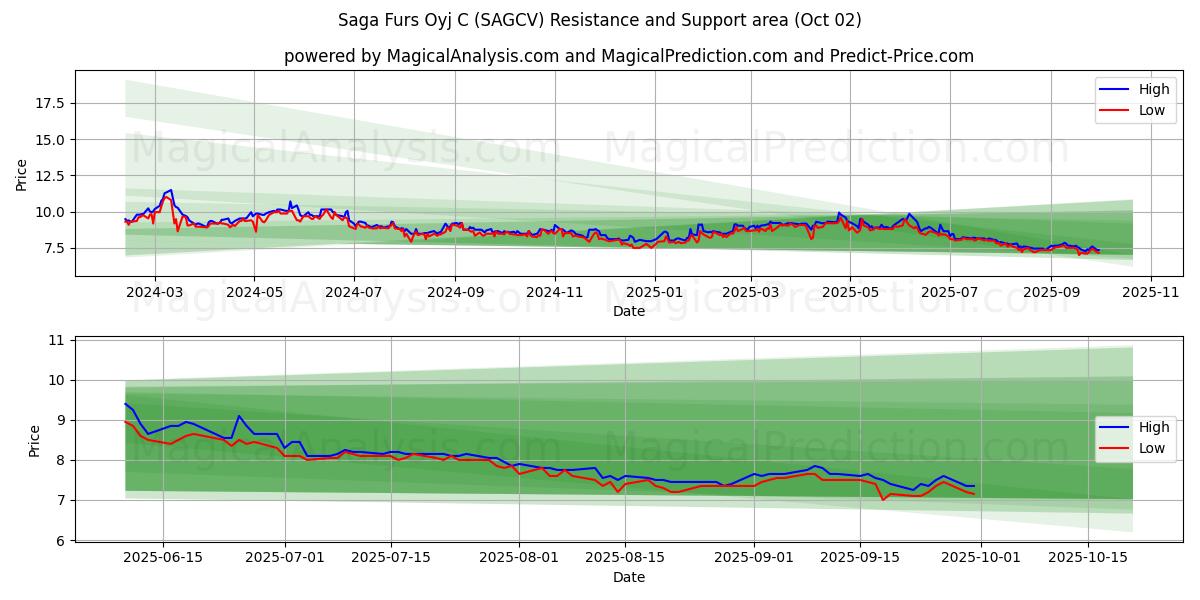Screen dimensions: 1200x600
Task: Select the 2024-03 tick on top chart
Action: 154,292
